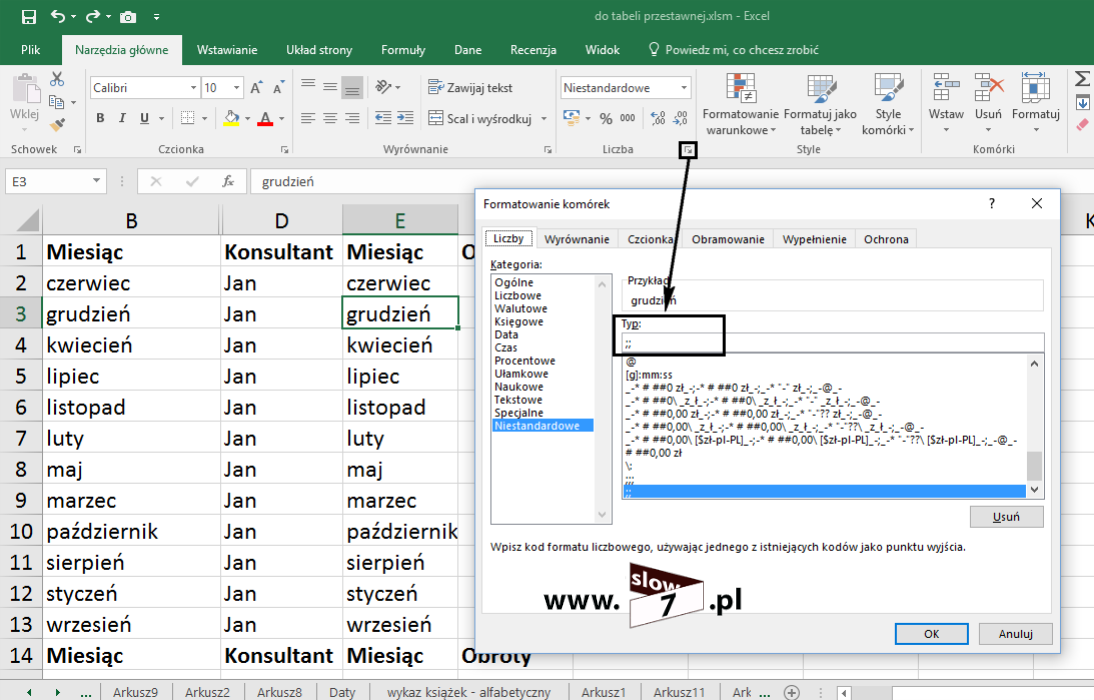Image resolution: width=1094 pixels, height=700 pixels.
Task: Decrease font size with the smaller A icon
Action: pos(278,88)
